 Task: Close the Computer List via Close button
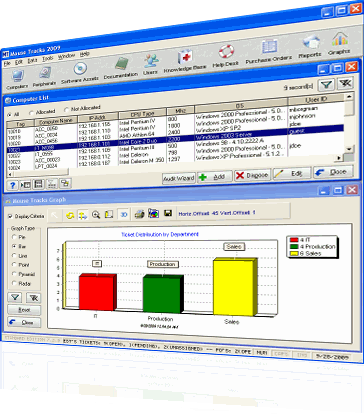coord(333,172)
